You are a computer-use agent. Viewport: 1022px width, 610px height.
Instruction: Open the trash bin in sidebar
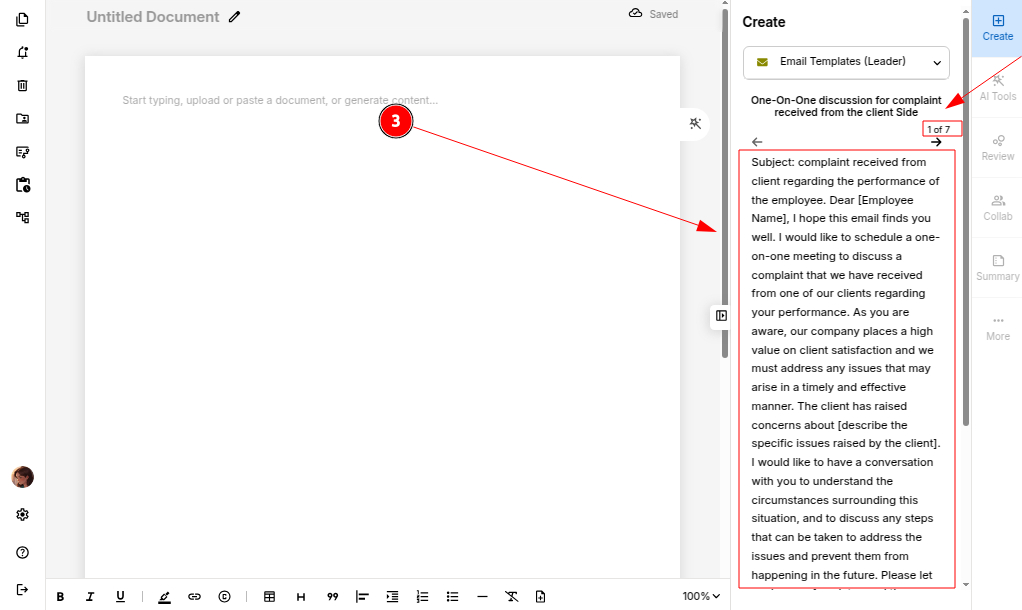22,86
